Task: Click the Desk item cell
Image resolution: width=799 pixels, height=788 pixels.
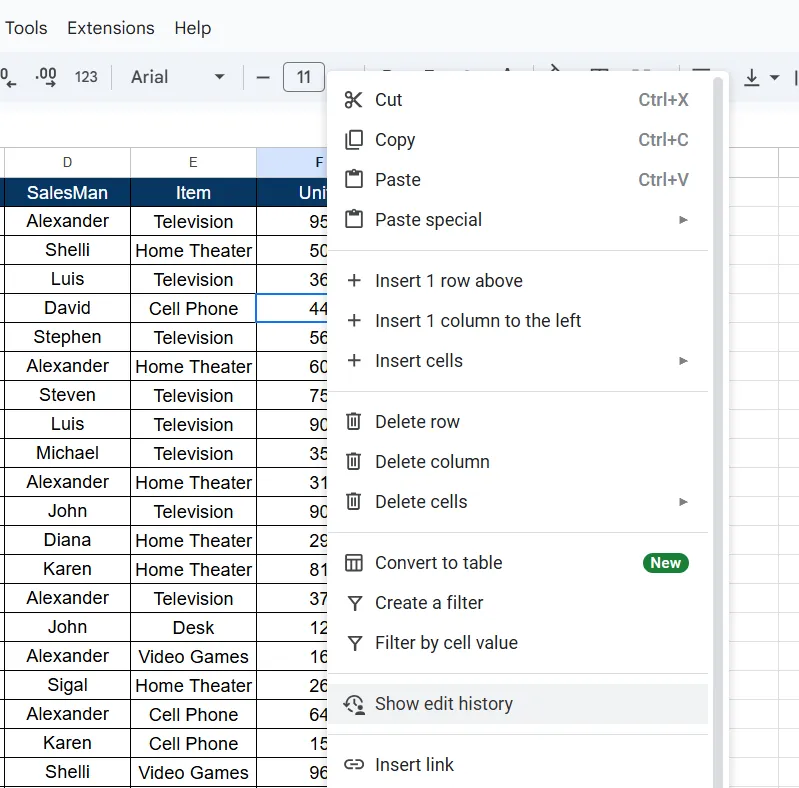Action: (193, 627)
